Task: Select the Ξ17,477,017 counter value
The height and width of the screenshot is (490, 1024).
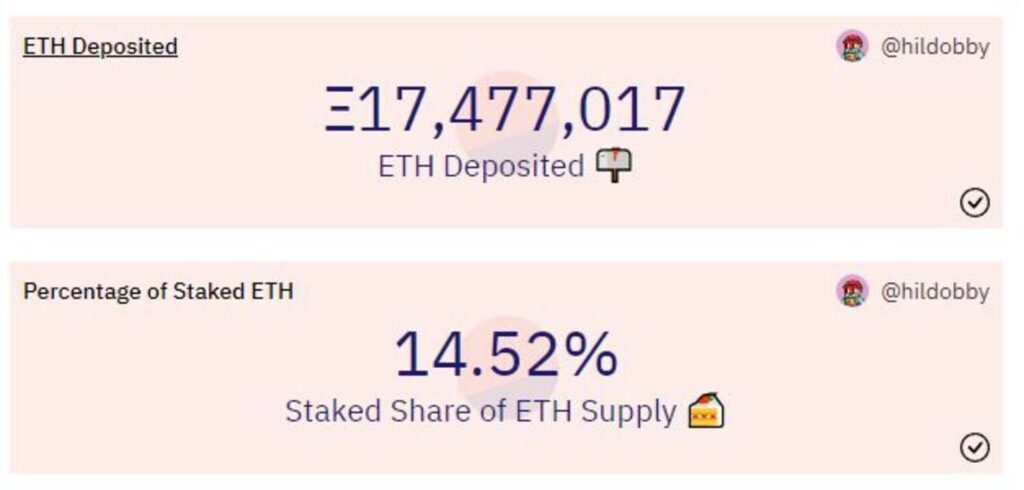Action: pos(504,109)
